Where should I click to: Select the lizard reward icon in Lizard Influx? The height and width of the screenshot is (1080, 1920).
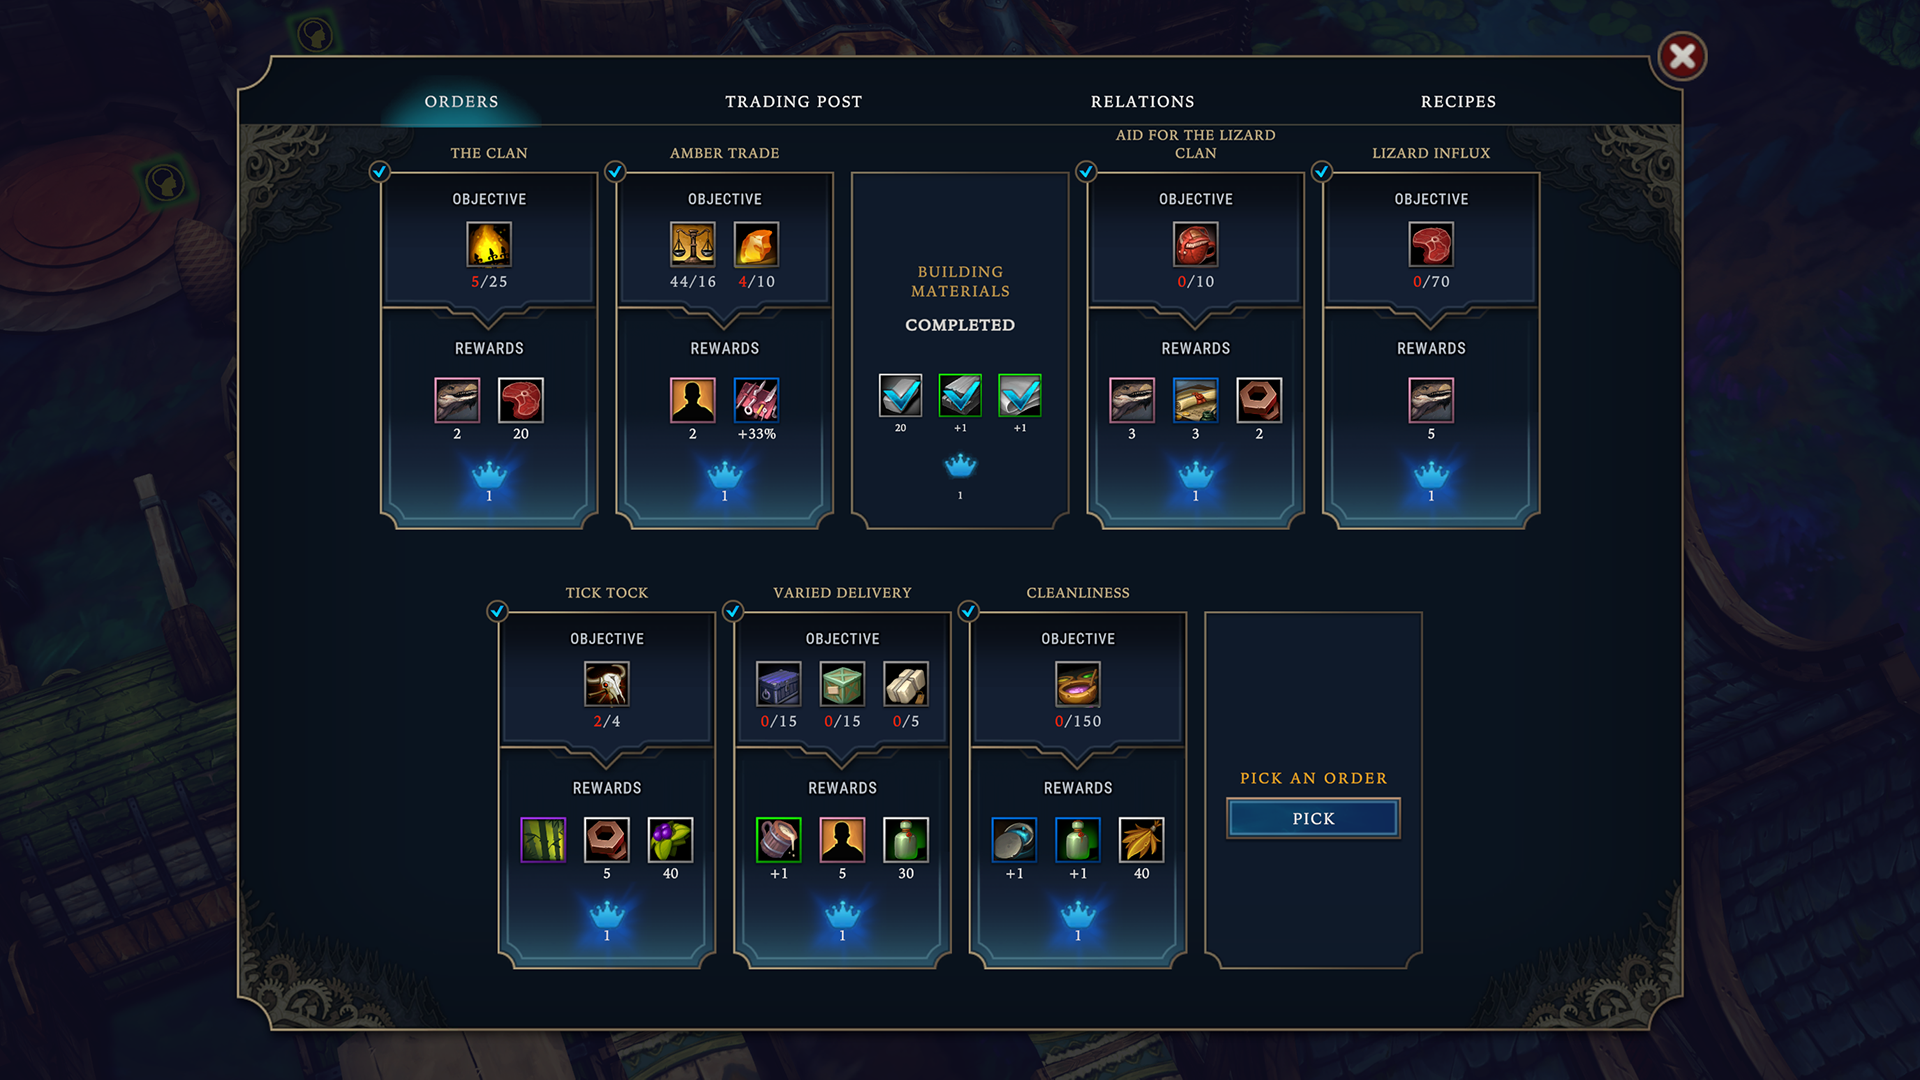[1431, 401]
